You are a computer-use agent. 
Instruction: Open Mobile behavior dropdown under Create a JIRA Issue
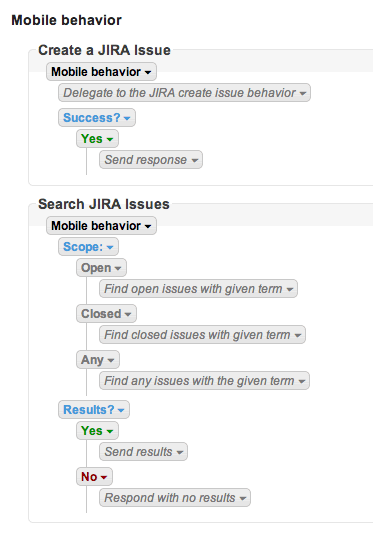(101, 72)
